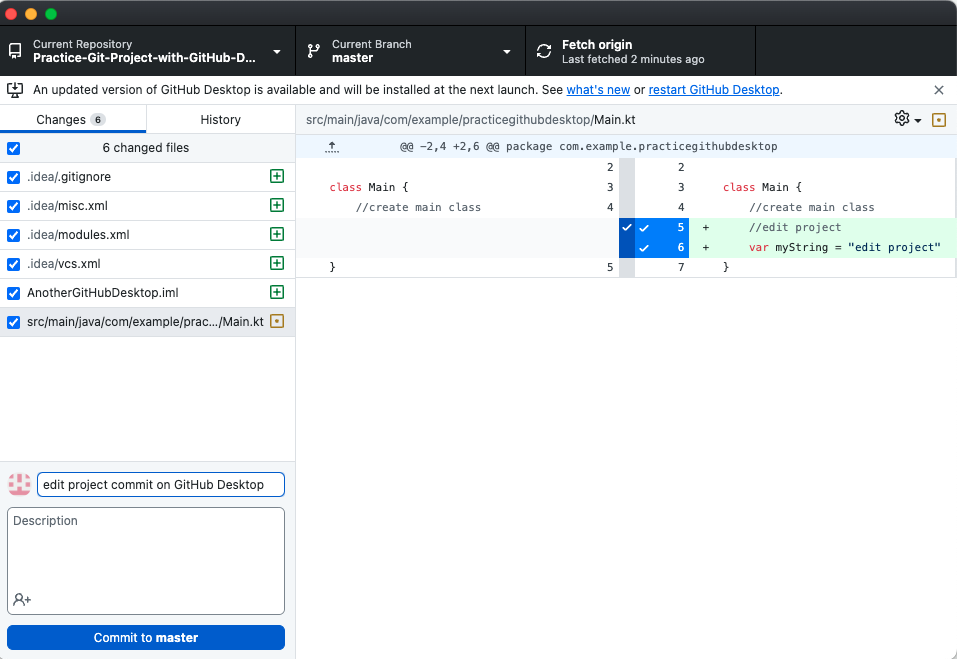The image size is (957, 659).
Task: Expand diff context with the up arrow icon
Action: point(331,146)
